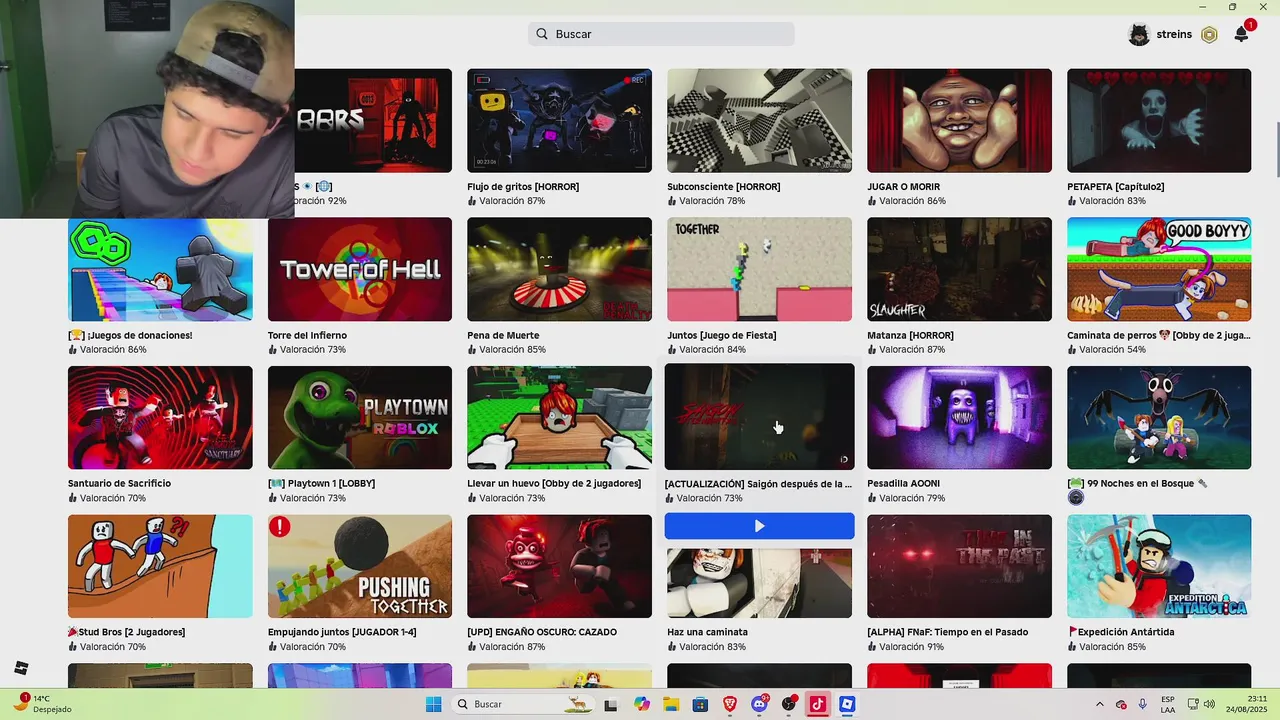Open Flujo de gritos [HORROR] title
This screenshot has height=720, width=1280.
coord(523,187)
